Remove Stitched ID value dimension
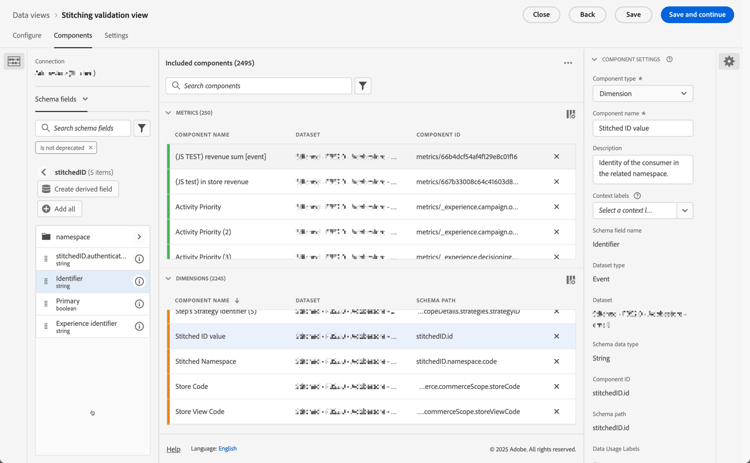 pos(556,336)
